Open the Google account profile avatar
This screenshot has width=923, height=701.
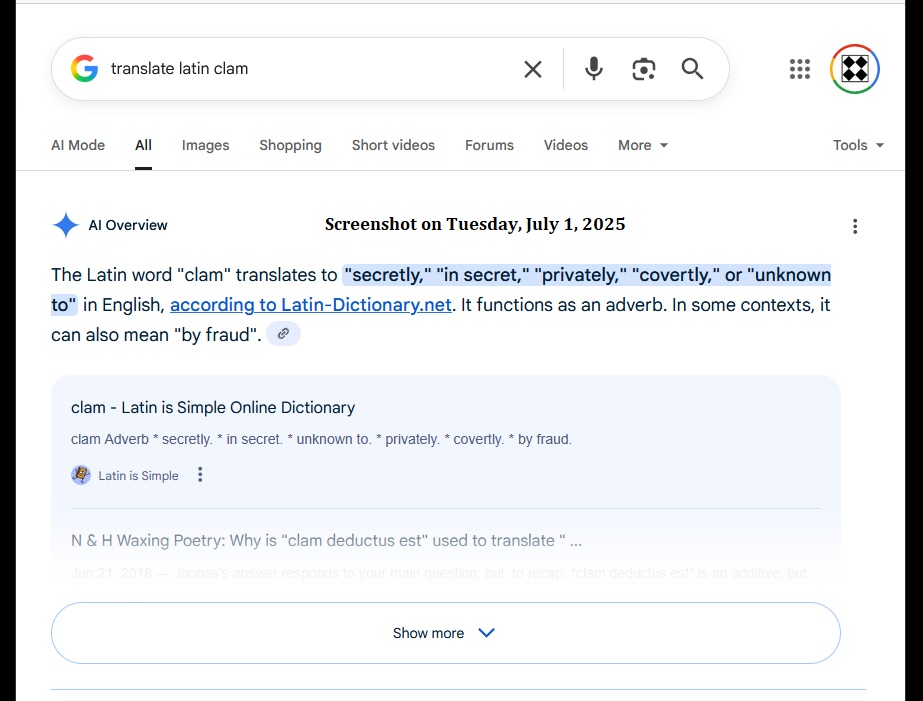[854, 69]
